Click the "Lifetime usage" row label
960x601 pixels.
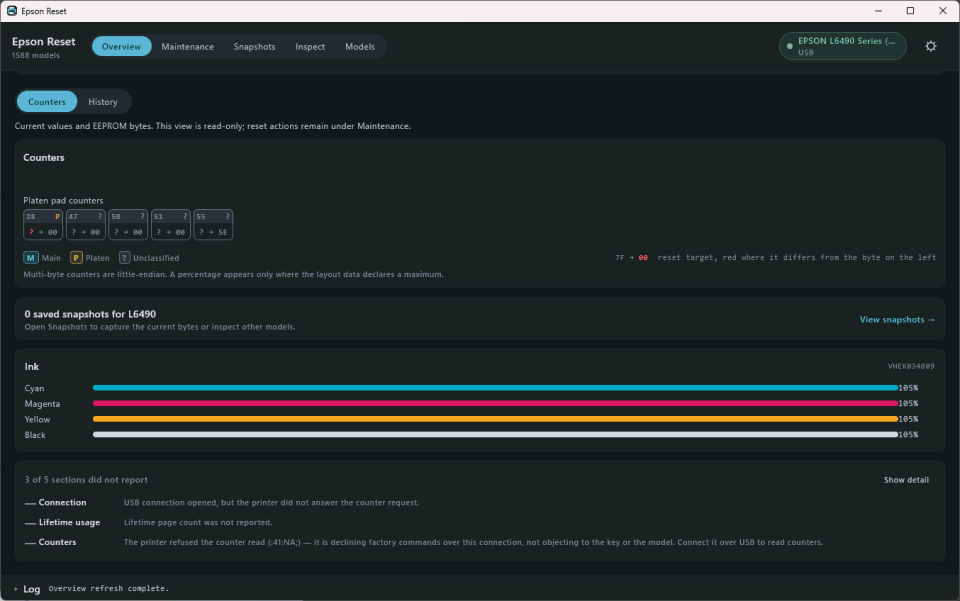click(69, 522)
